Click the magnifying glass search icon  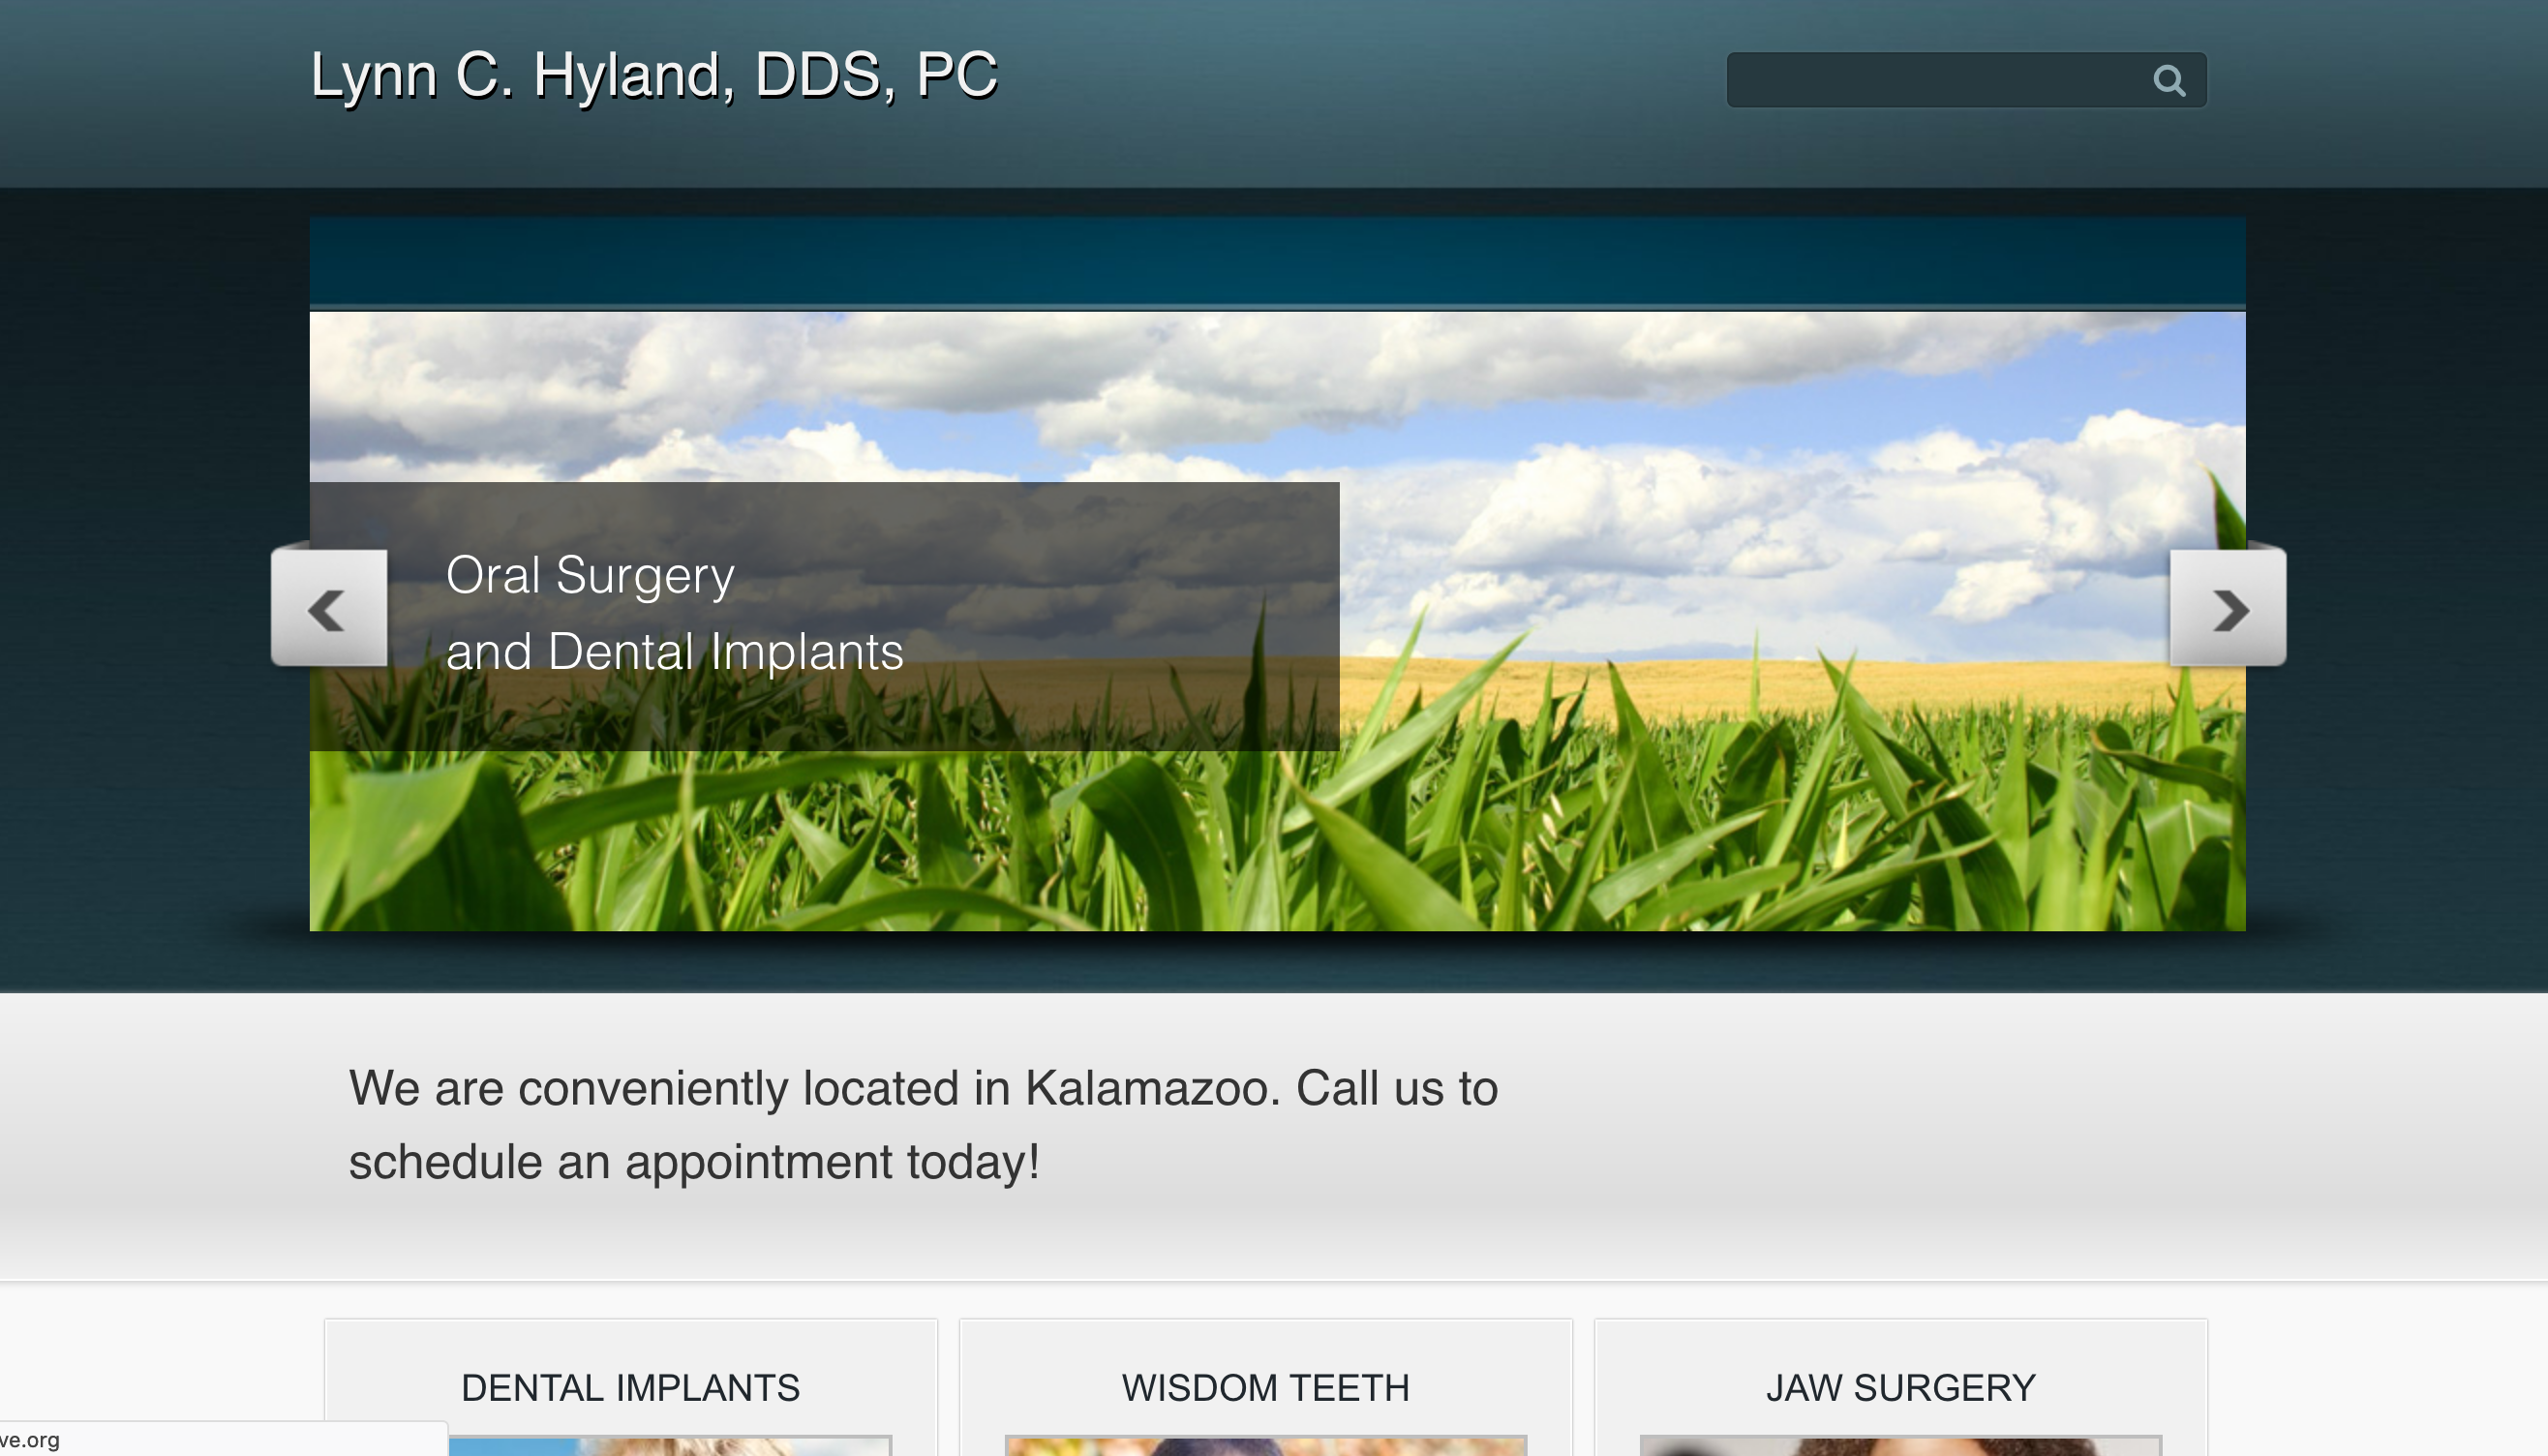coord(2168,80)
